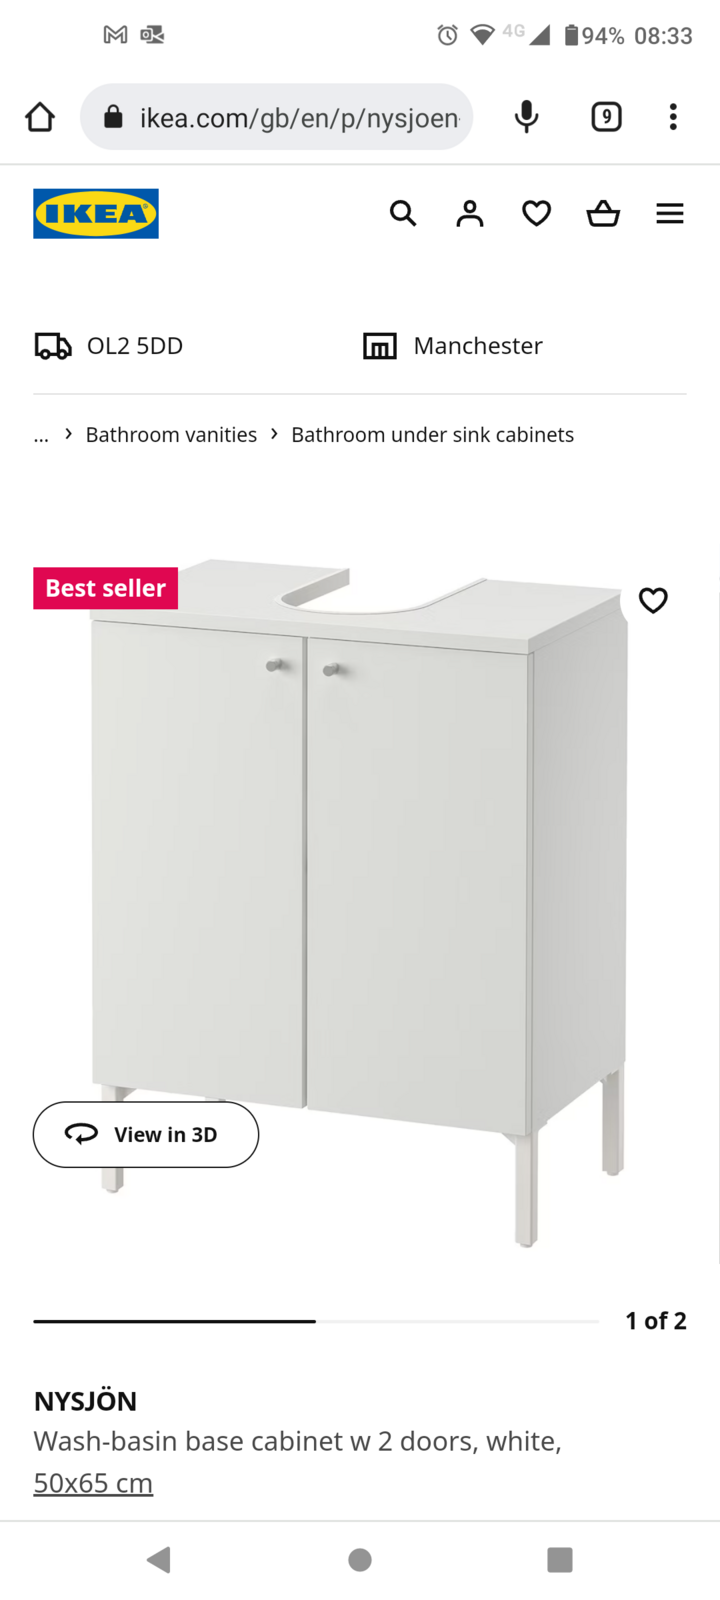Open the shopping basket icon
720x1600 pixels.
(603, 213)
